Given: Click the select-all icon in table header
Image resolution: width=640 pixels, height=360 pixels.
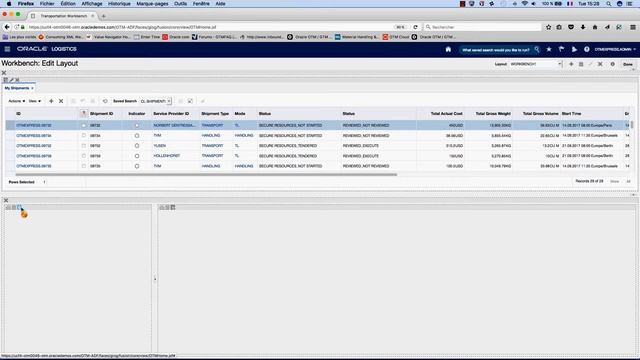Looking at the screenshot, I should tap(83, 113).
